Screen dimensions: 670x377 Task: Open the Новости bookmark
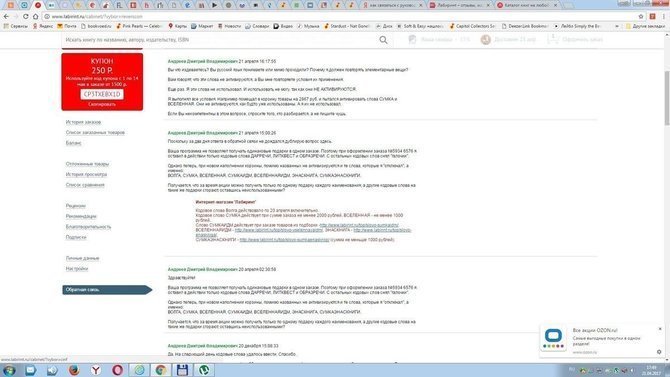(229, 26)
